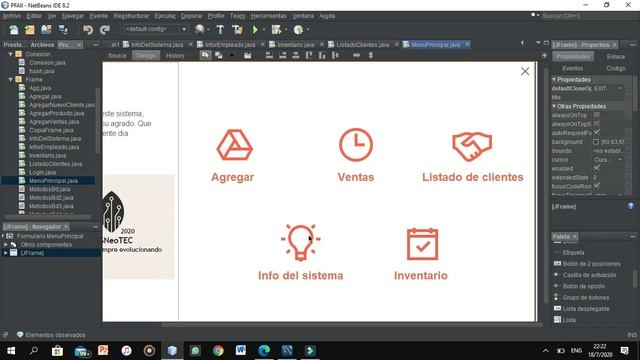Open WhatsApp from taskbar
The height and width of the screenshot is (360, 640).
[195, 351]
